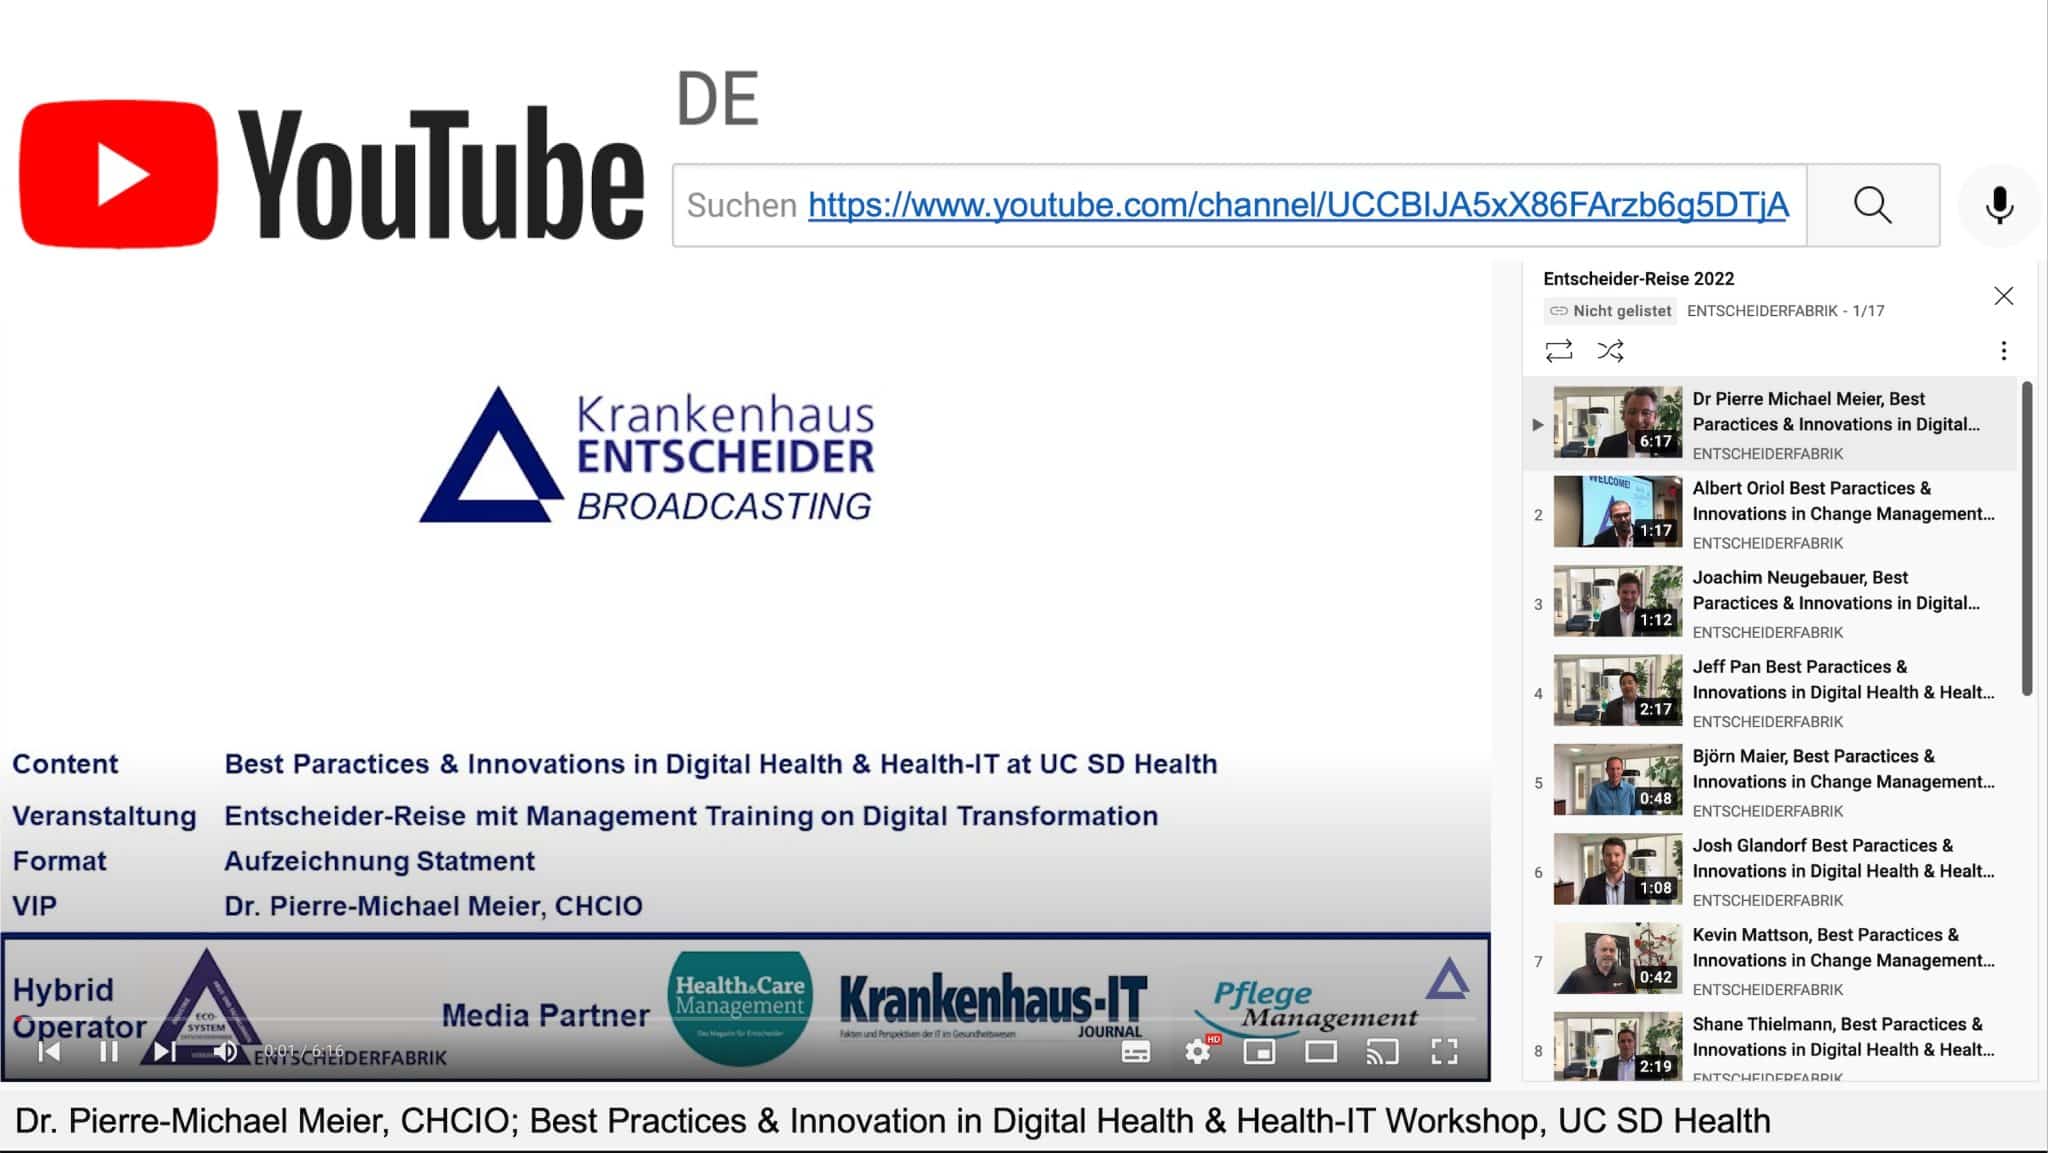Click ENTSCHEIDERFABRIK under Albert Oriol video
The height and width of the screenshot is (1153, 2048).
pos(1767,543)
